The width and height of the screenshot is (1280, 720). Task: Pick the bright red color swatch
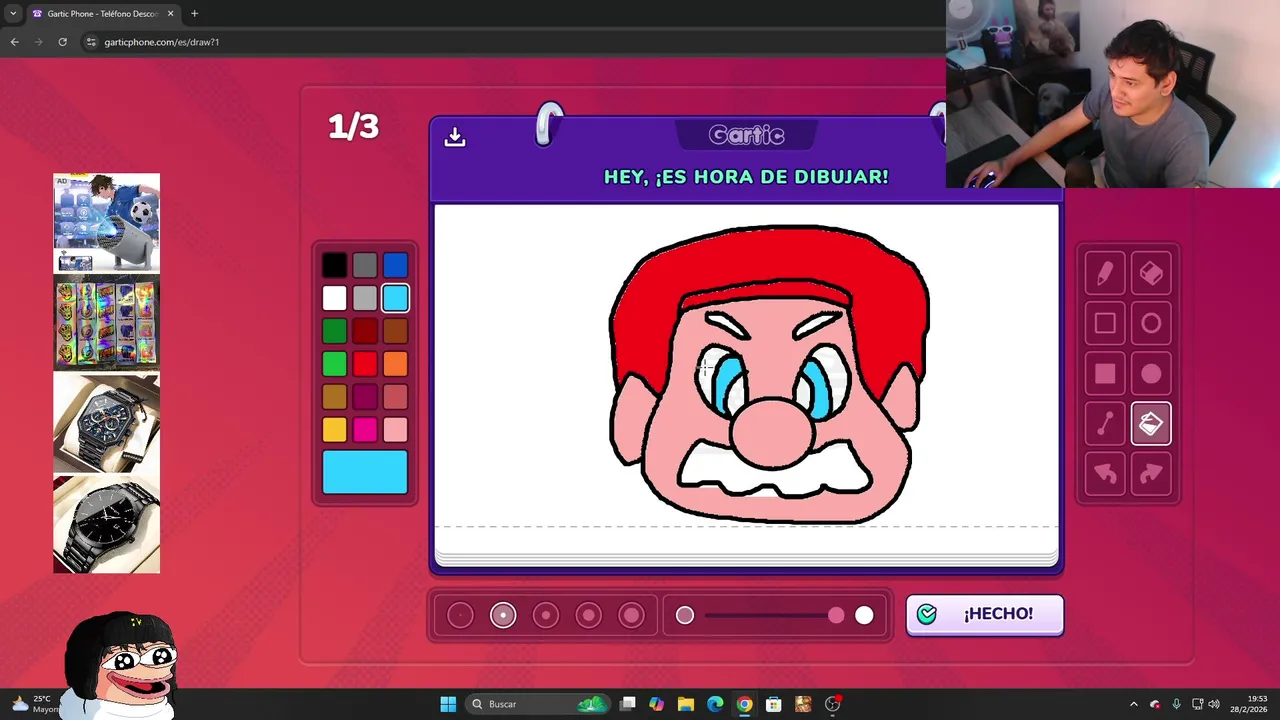(365, 364)
